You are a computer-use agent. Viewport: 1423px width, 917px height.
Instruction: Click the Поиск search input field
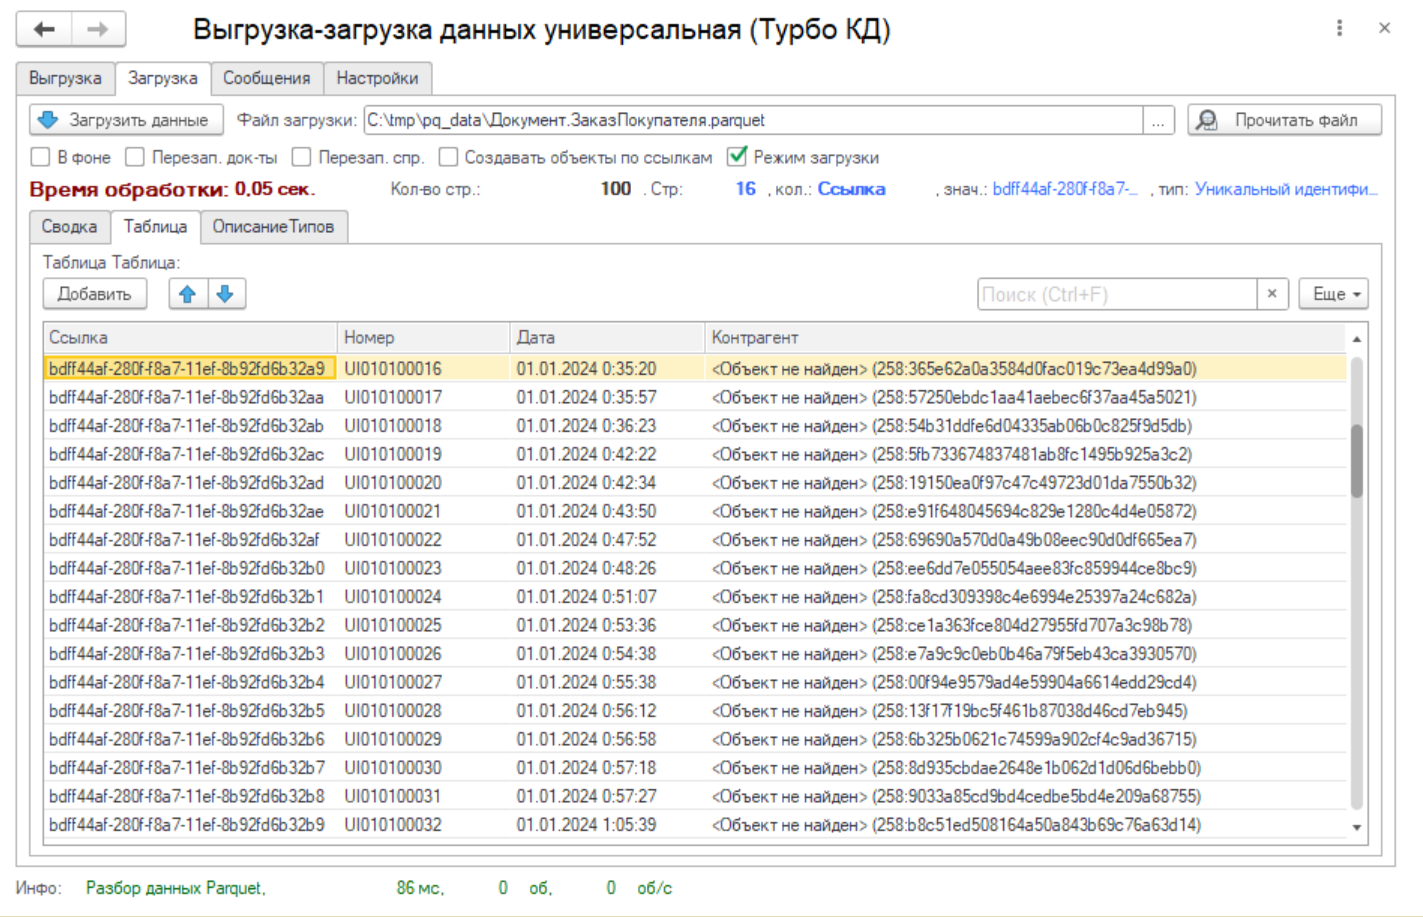(1116, 294)
